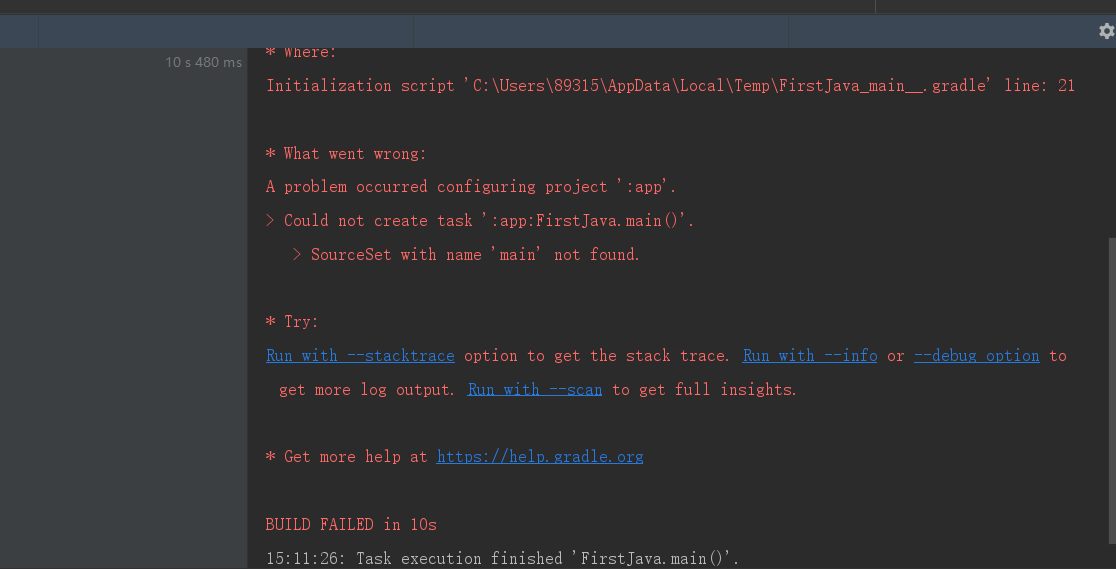Click the '* Try:' heading
Image resolution: width=1116 pixels, height=569 pixels.
(x=292, y=322)
